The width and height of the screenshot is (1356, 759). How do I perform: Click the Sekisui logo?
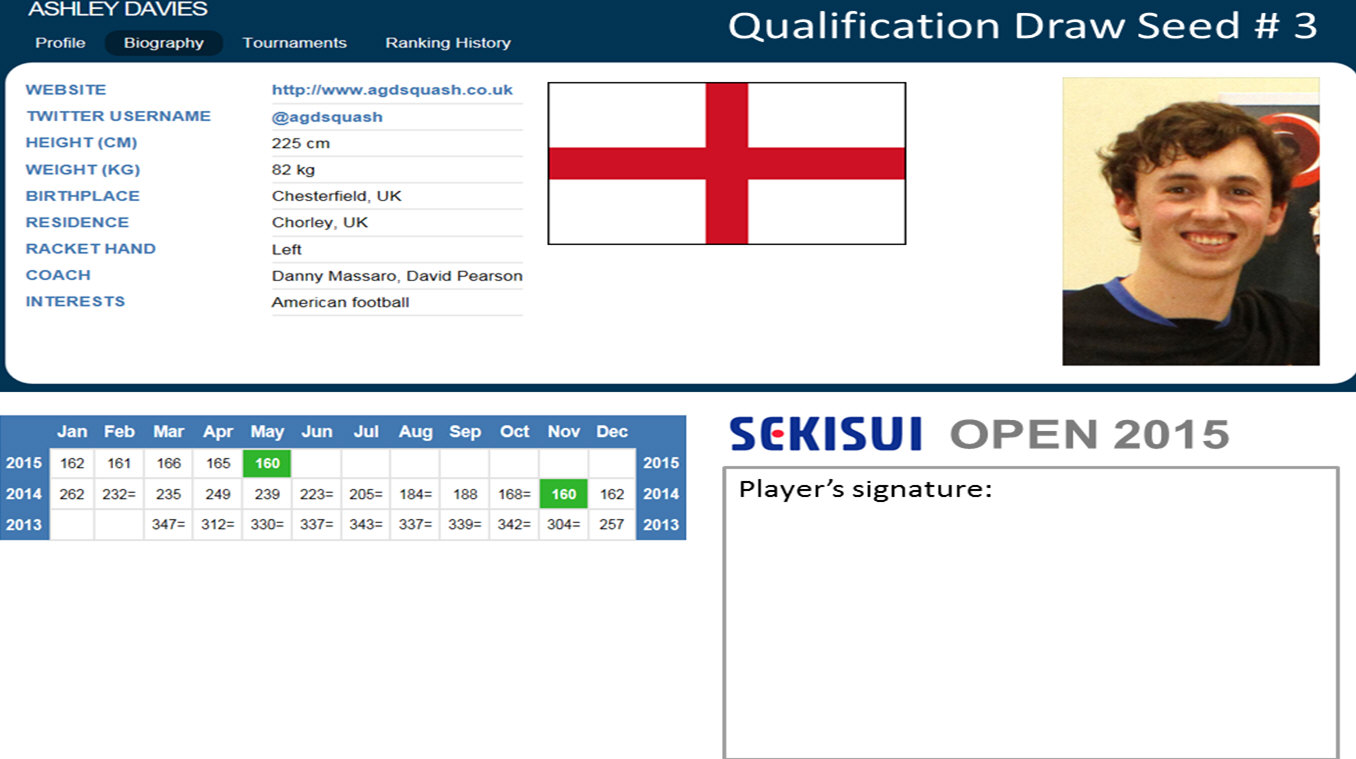tap(825, 434)
